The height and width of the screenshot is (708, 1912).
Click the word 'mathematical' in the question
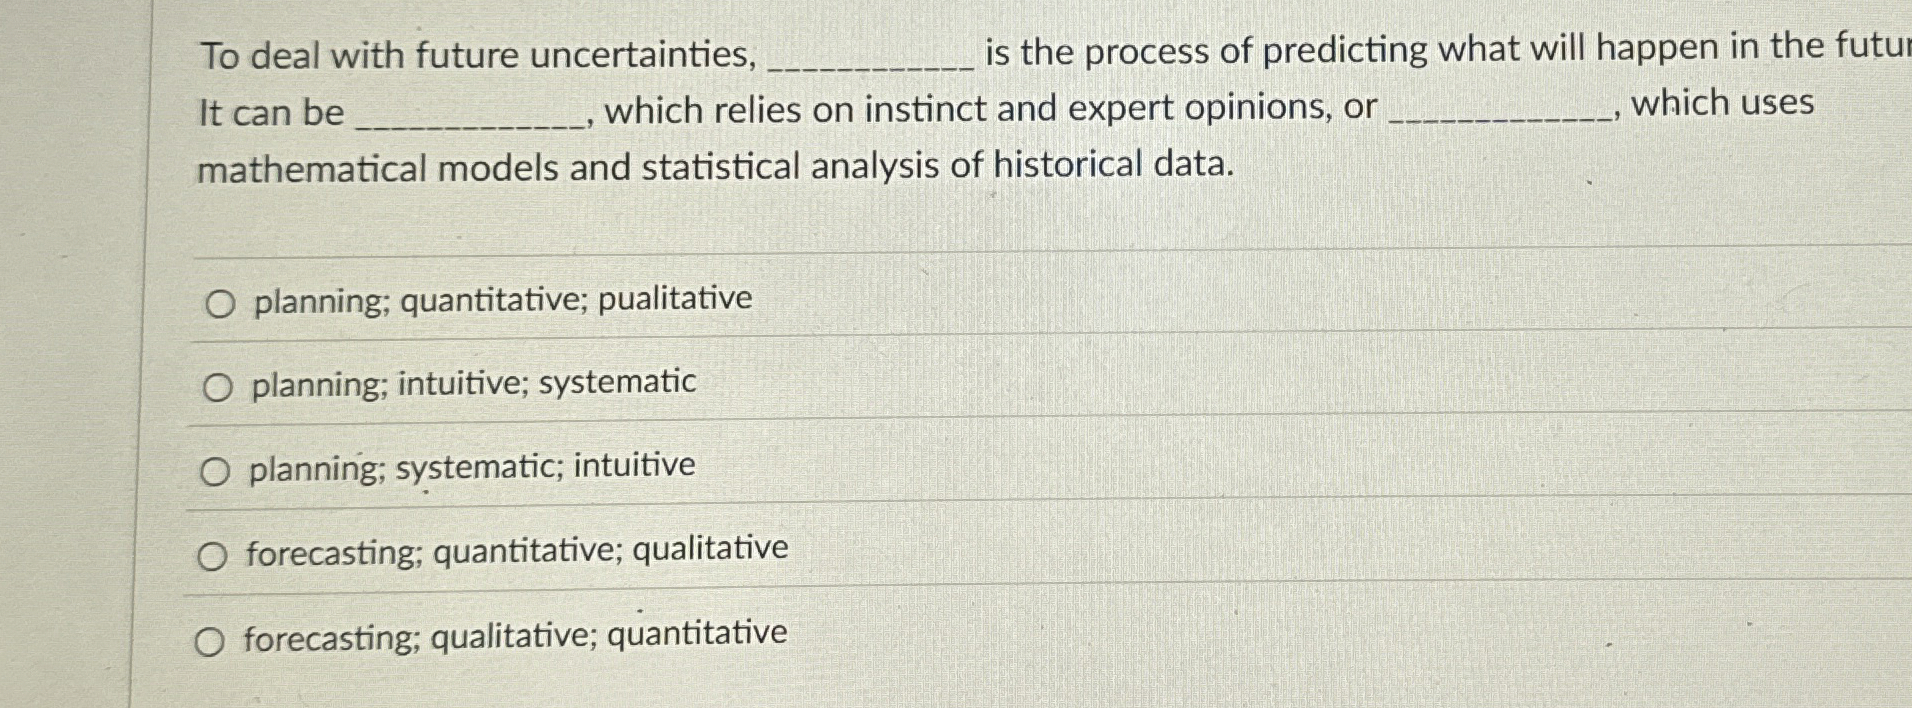[x=312, y=169]
